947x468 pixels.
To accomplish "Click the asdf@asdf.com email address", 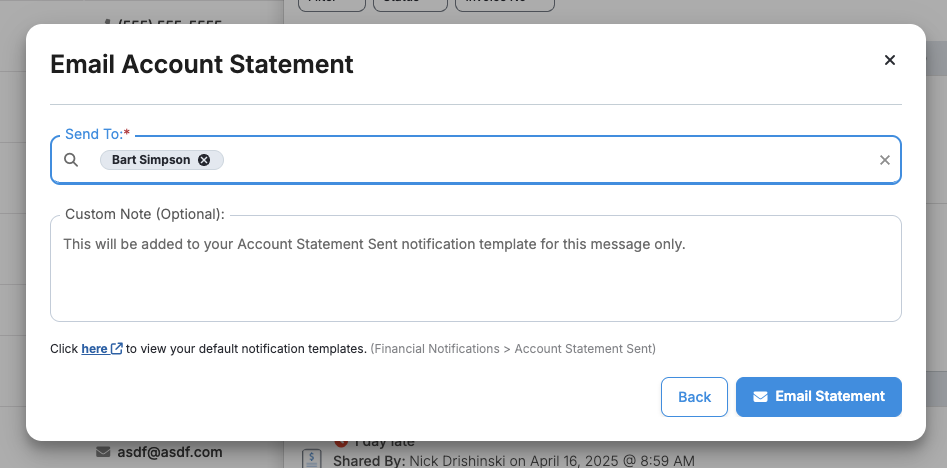I will click(170, 452).
